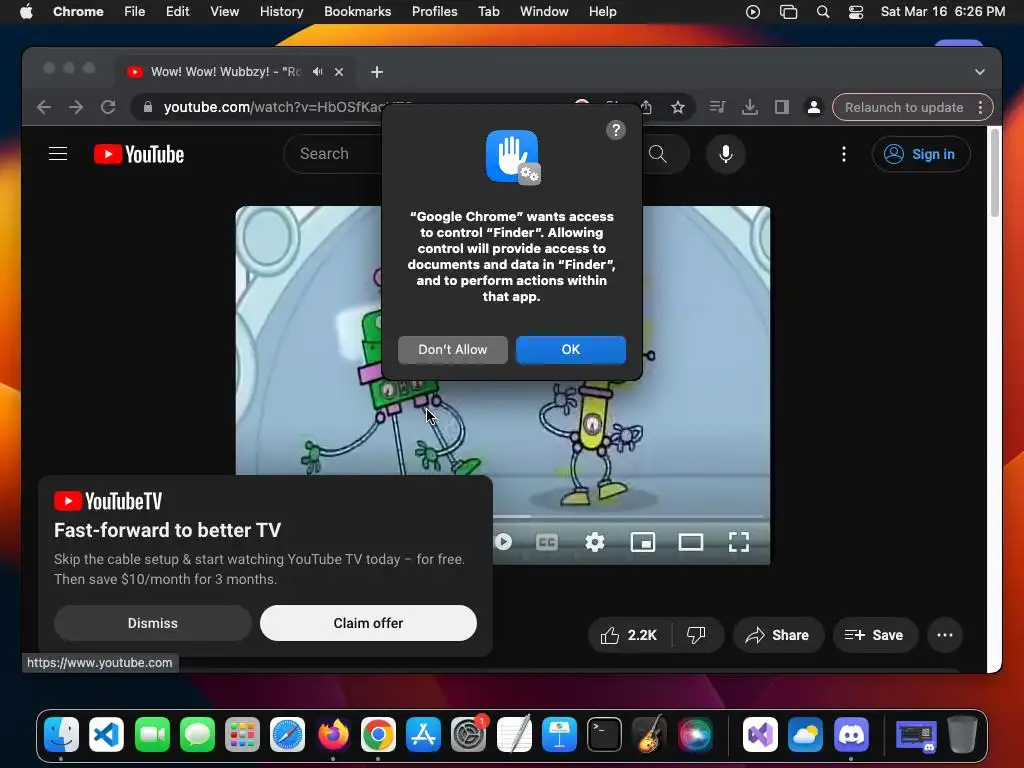This screenshot has height=768, width=1024.
Task: Claim the YouTube TV offer
Action: 368,623
